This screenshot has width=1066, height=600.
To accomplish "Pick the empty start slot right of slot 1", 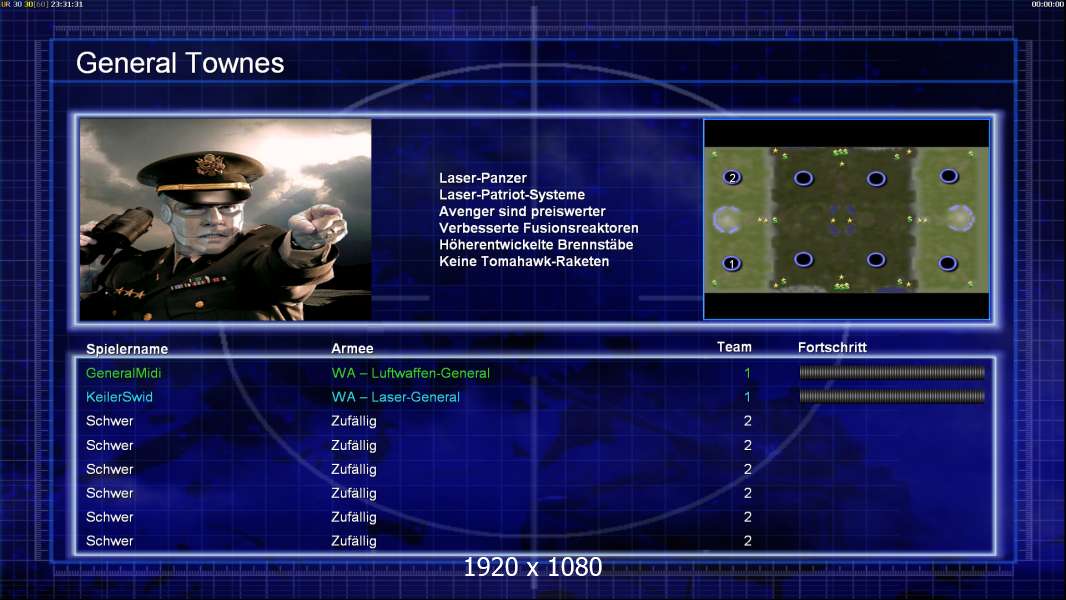I will click(804, 260).
